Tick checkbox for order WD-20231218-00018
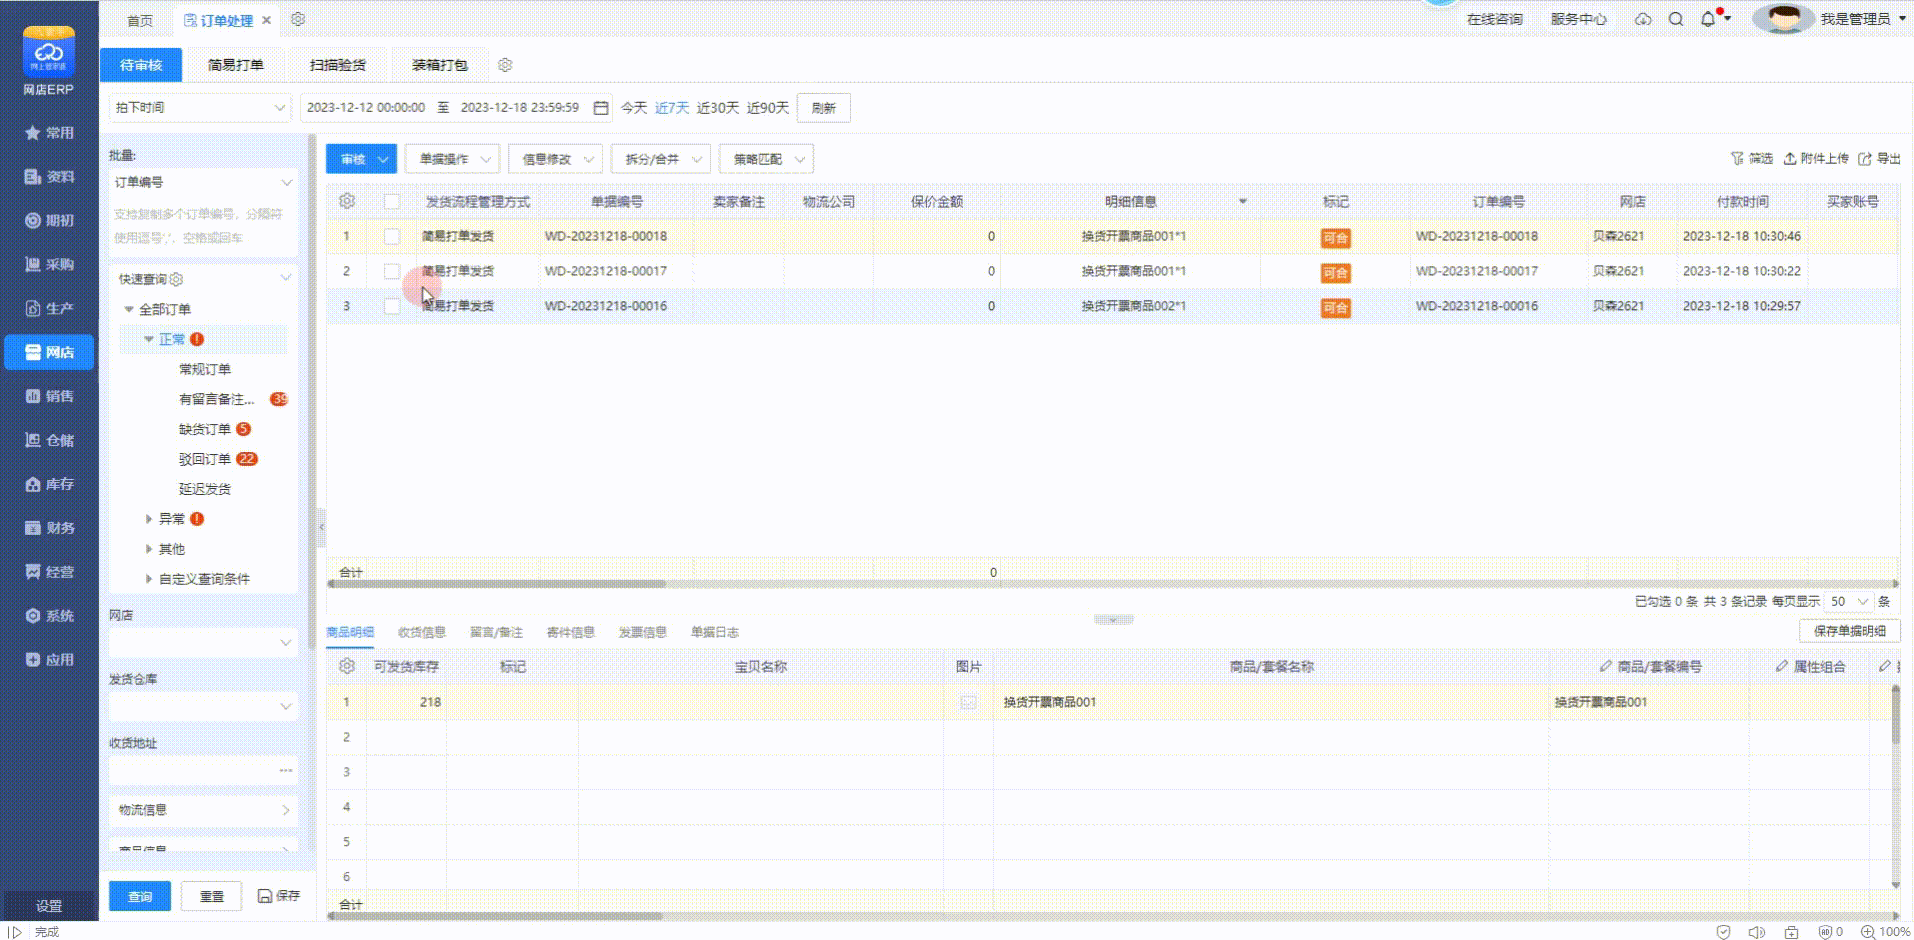 click(x=392, y=237)
